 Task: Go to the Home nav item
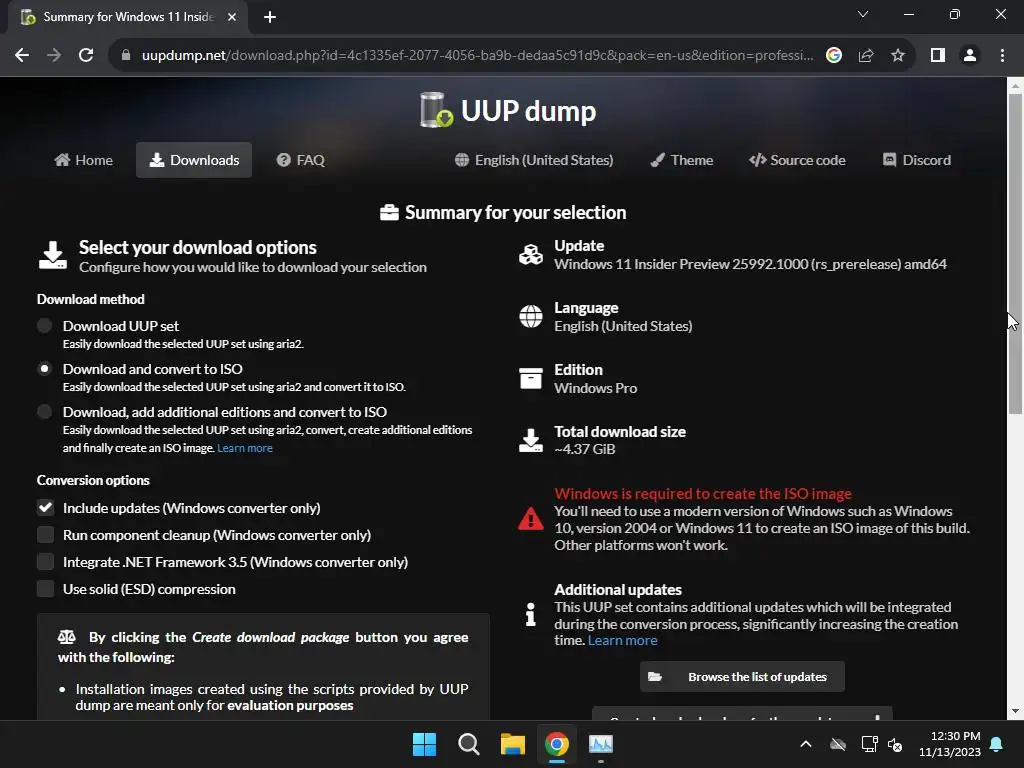pos(84,160)
